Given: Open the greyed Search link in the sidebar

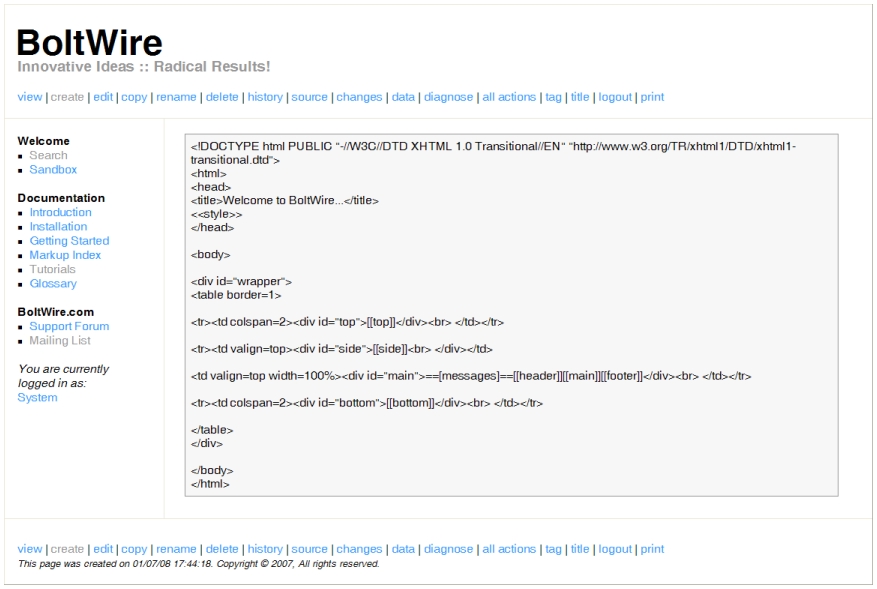Looking at the screenshot, I should point(48,155).
